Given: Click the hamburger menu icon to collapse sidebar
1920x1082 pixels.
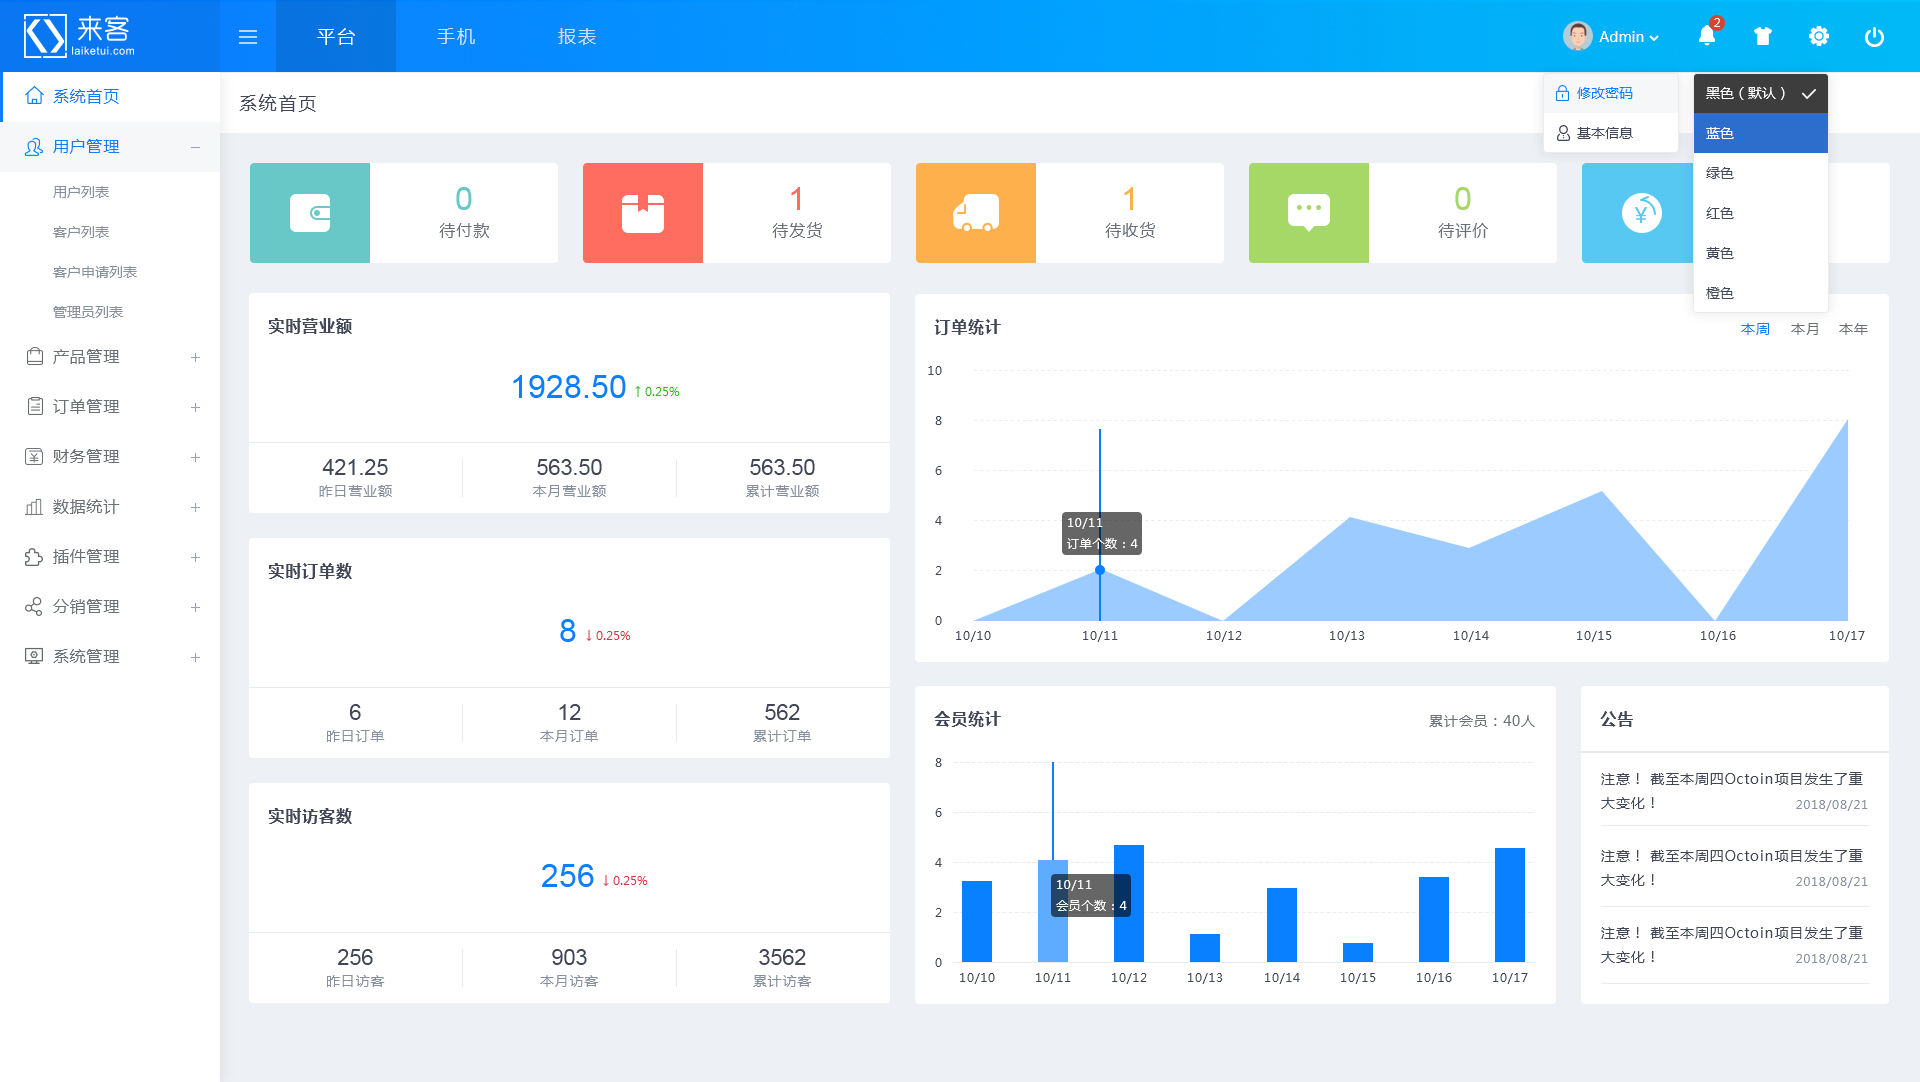Looking at the screenshot, I should 247,35.
